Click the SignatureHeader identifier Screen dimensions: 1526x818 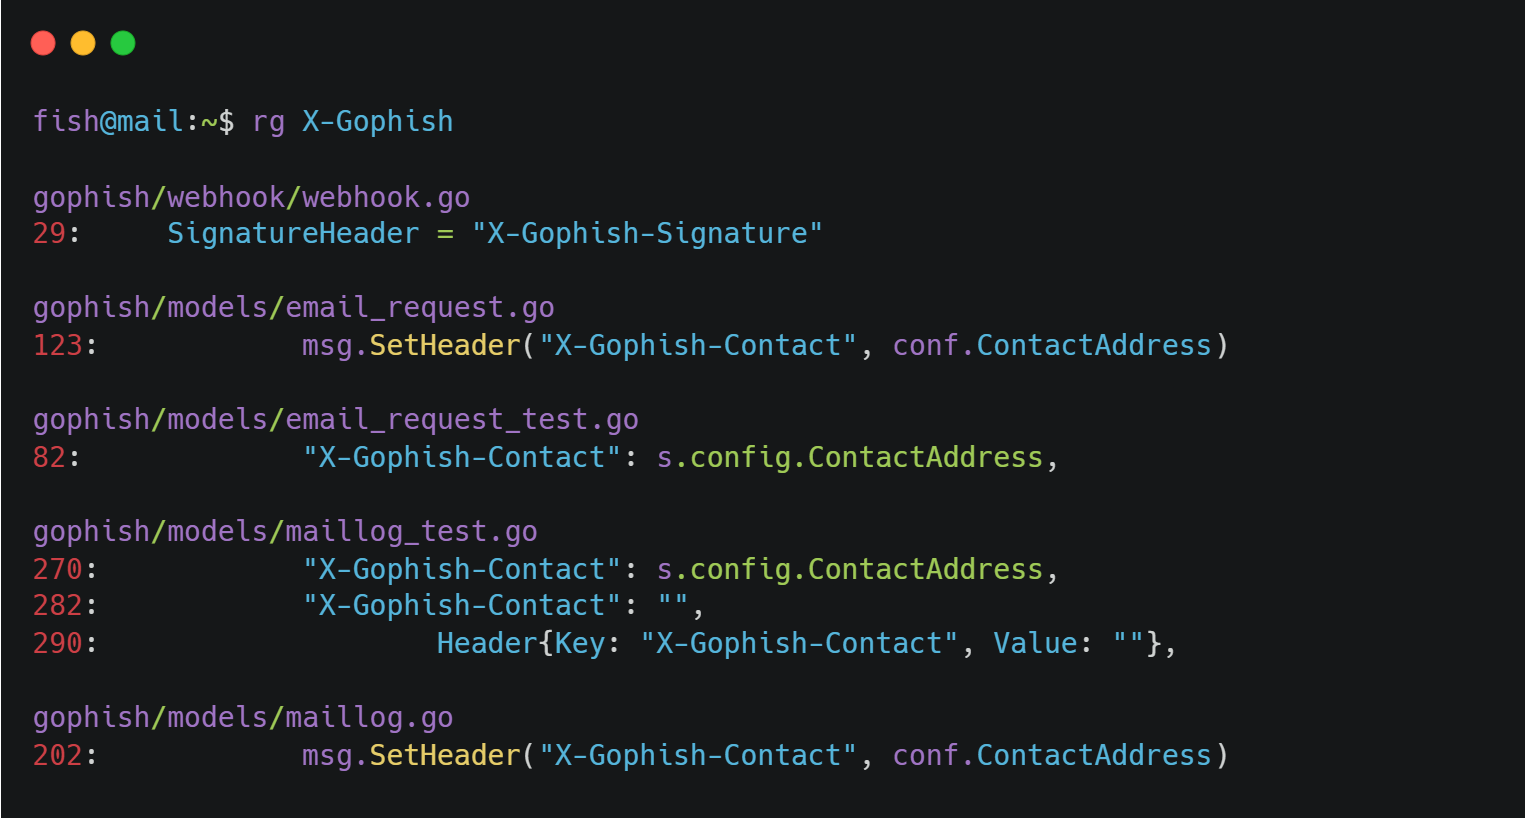pyautogui.click(x=293, y=233)
